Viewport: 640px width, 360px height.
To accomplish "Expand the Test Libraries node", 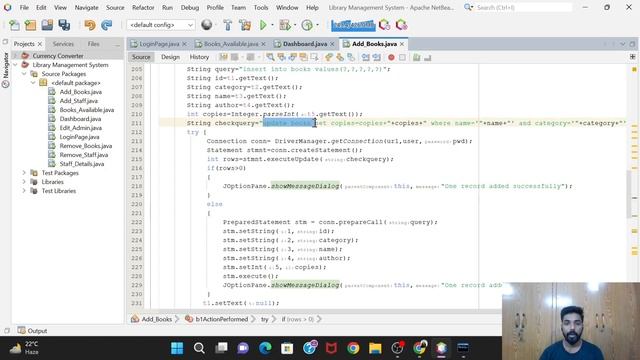I will pos(24,191).
